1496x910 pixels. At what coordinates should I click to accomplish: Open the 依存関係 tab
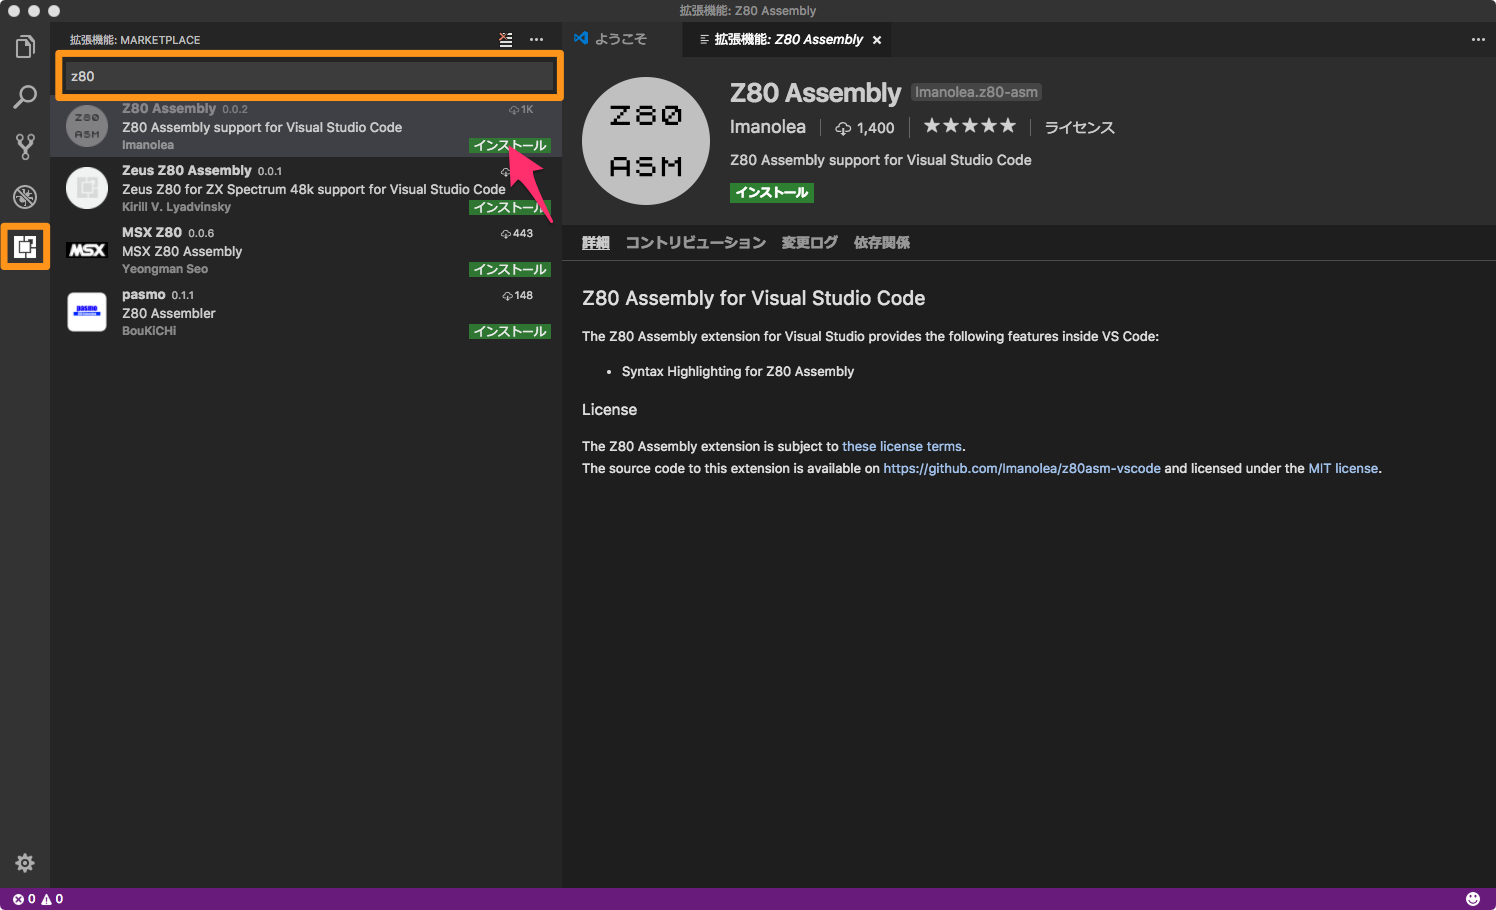(880, 242)
